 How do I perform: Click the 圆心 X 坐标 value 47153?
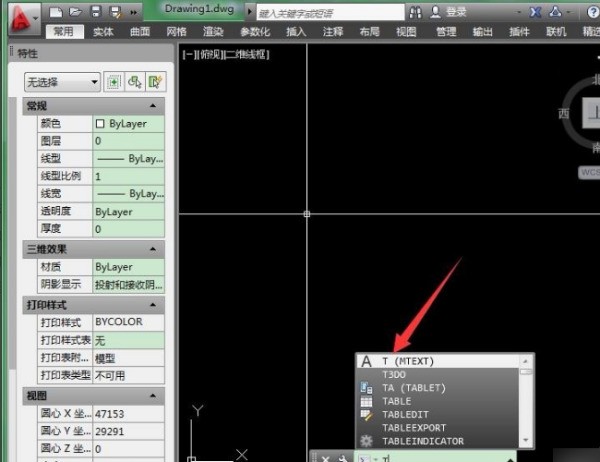tap(128, 414)
